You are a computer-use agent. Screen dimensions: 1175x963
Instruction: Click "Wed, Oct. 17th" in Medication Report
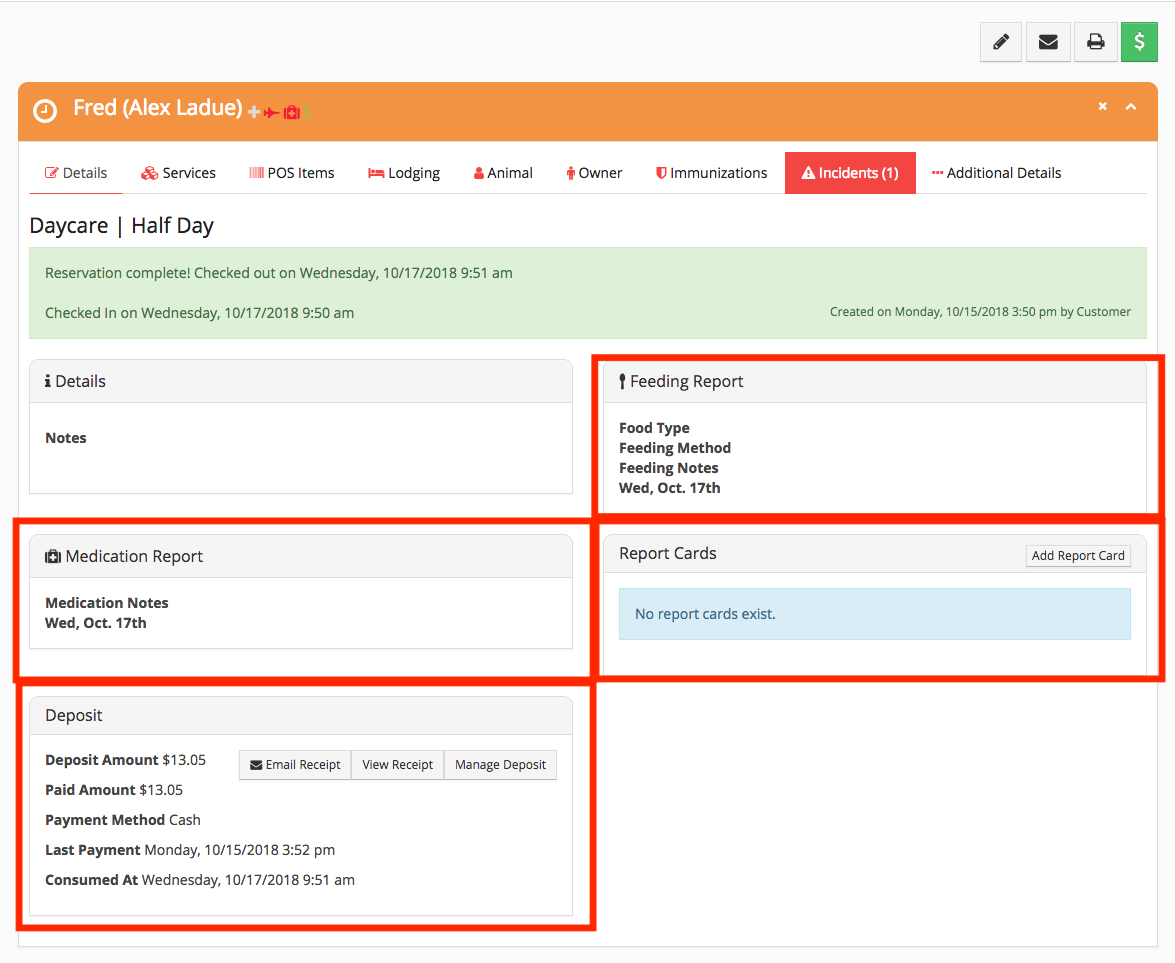click(x=96, y=623)
